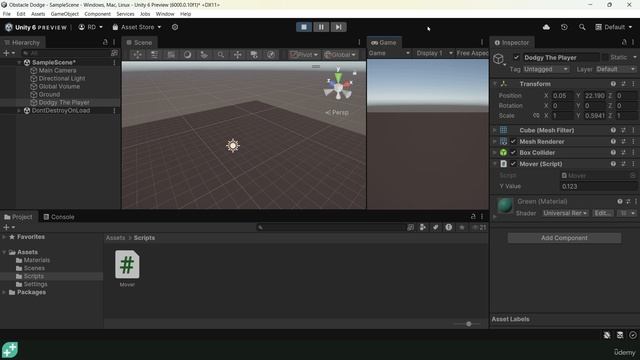640x360 pixels.
Task: Open the Tag Untagged dropdown
Action: click(546, 69)
